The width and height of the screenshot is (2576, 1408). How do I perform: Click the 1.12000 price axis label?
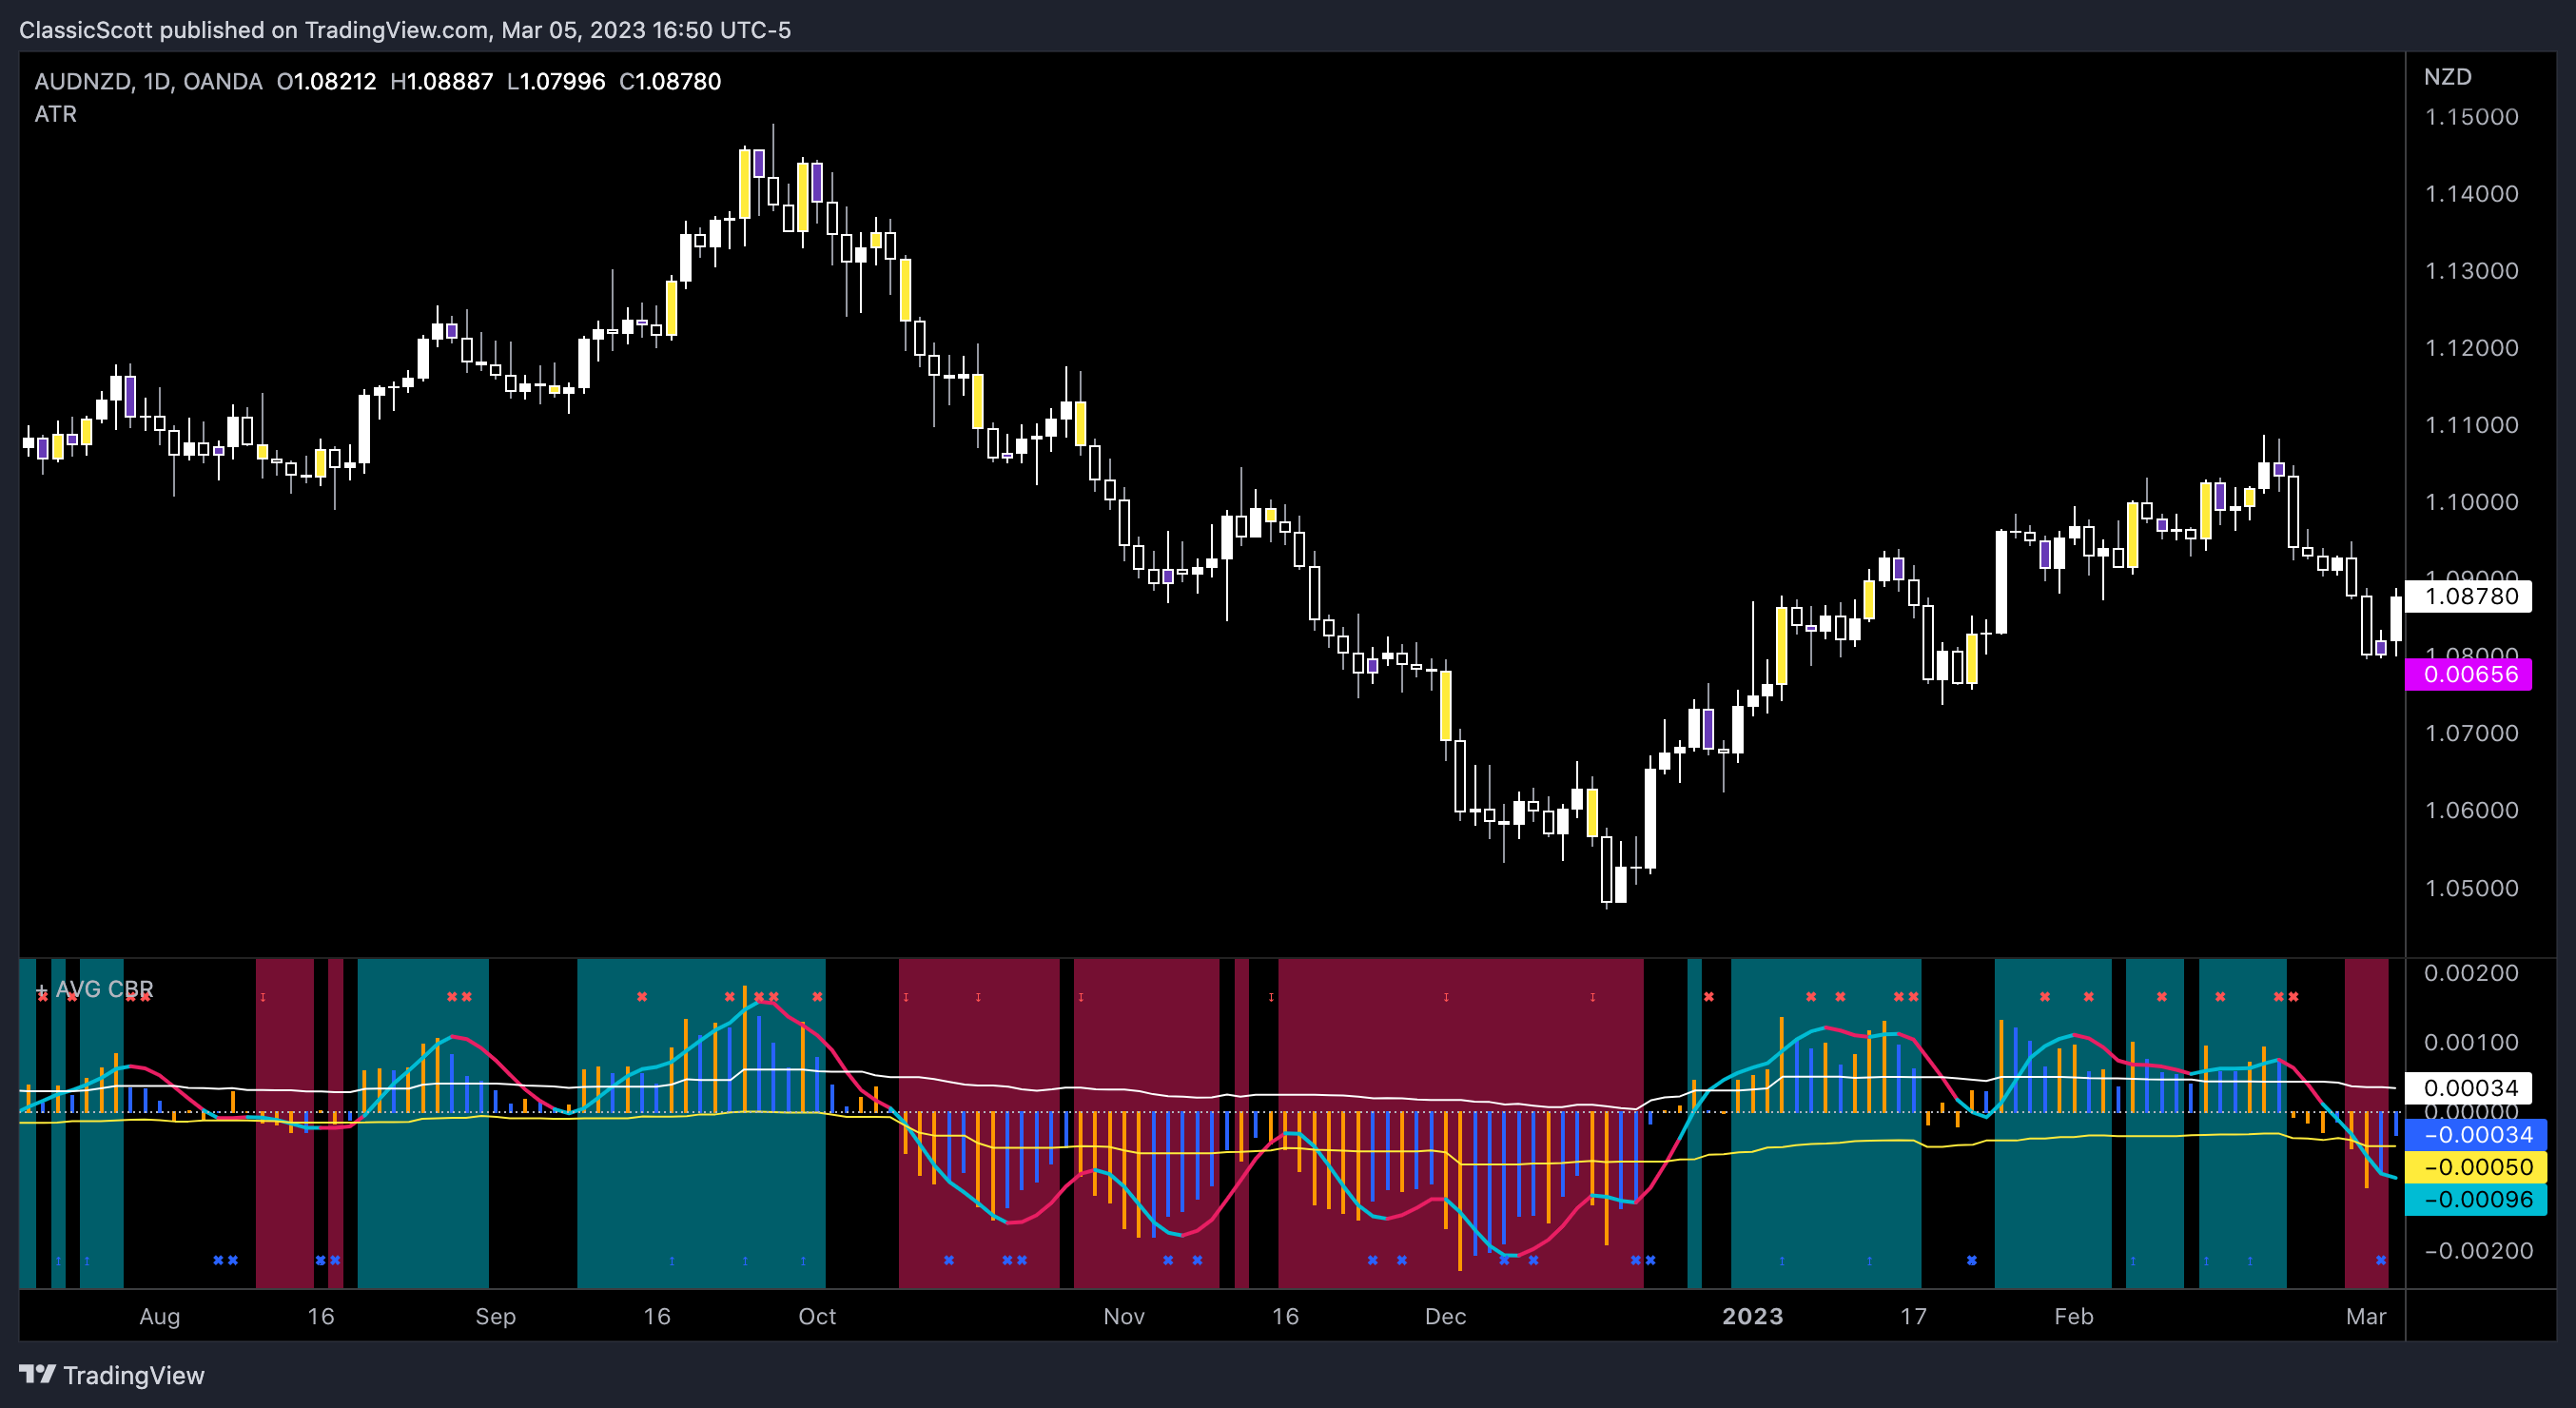point(2471,348)
